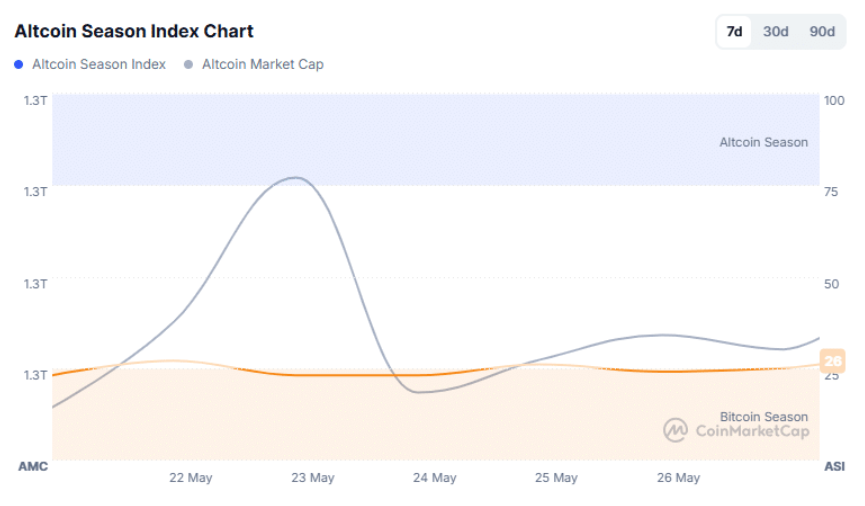Switch to the 30d time range
865x506 pixels.
(776, 32)
